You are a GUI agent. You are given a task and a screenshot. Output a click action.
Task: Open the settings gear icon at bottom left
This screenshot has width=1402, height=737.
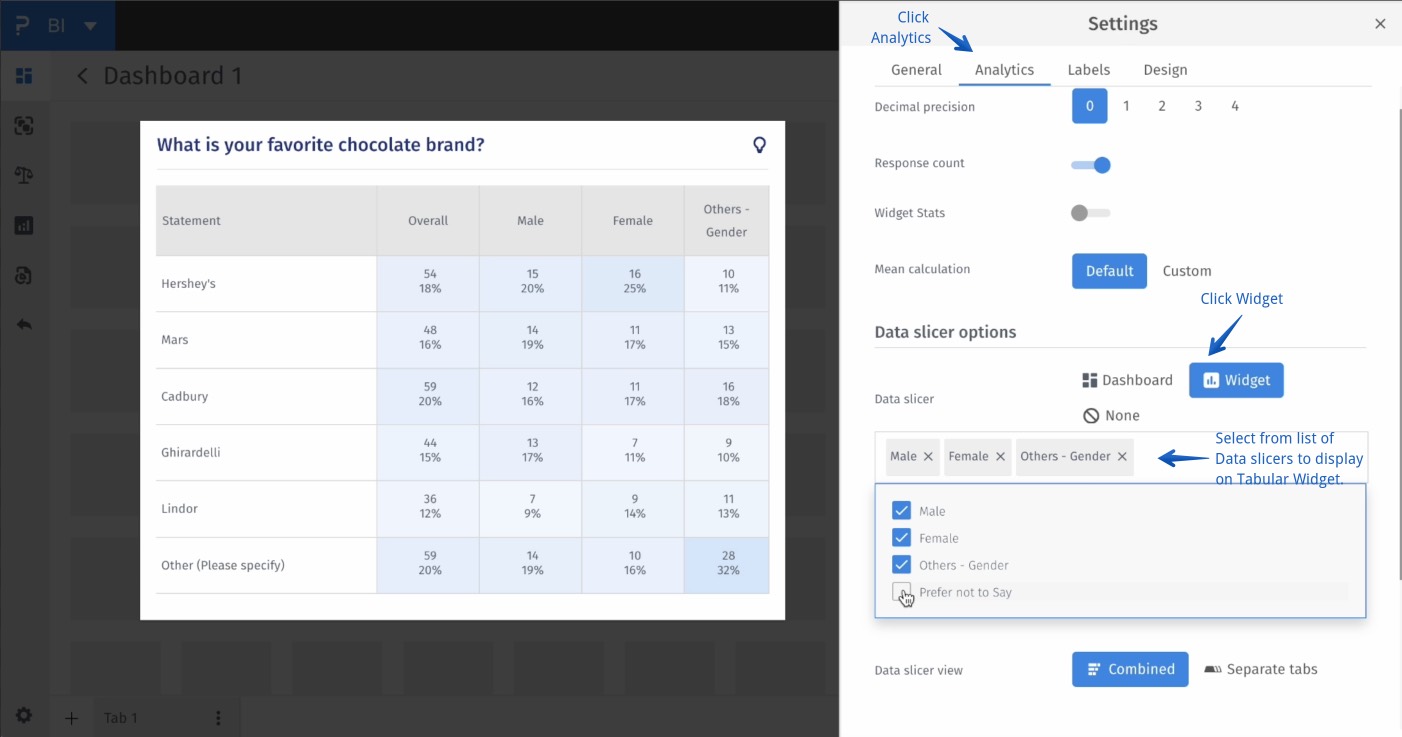24,716
